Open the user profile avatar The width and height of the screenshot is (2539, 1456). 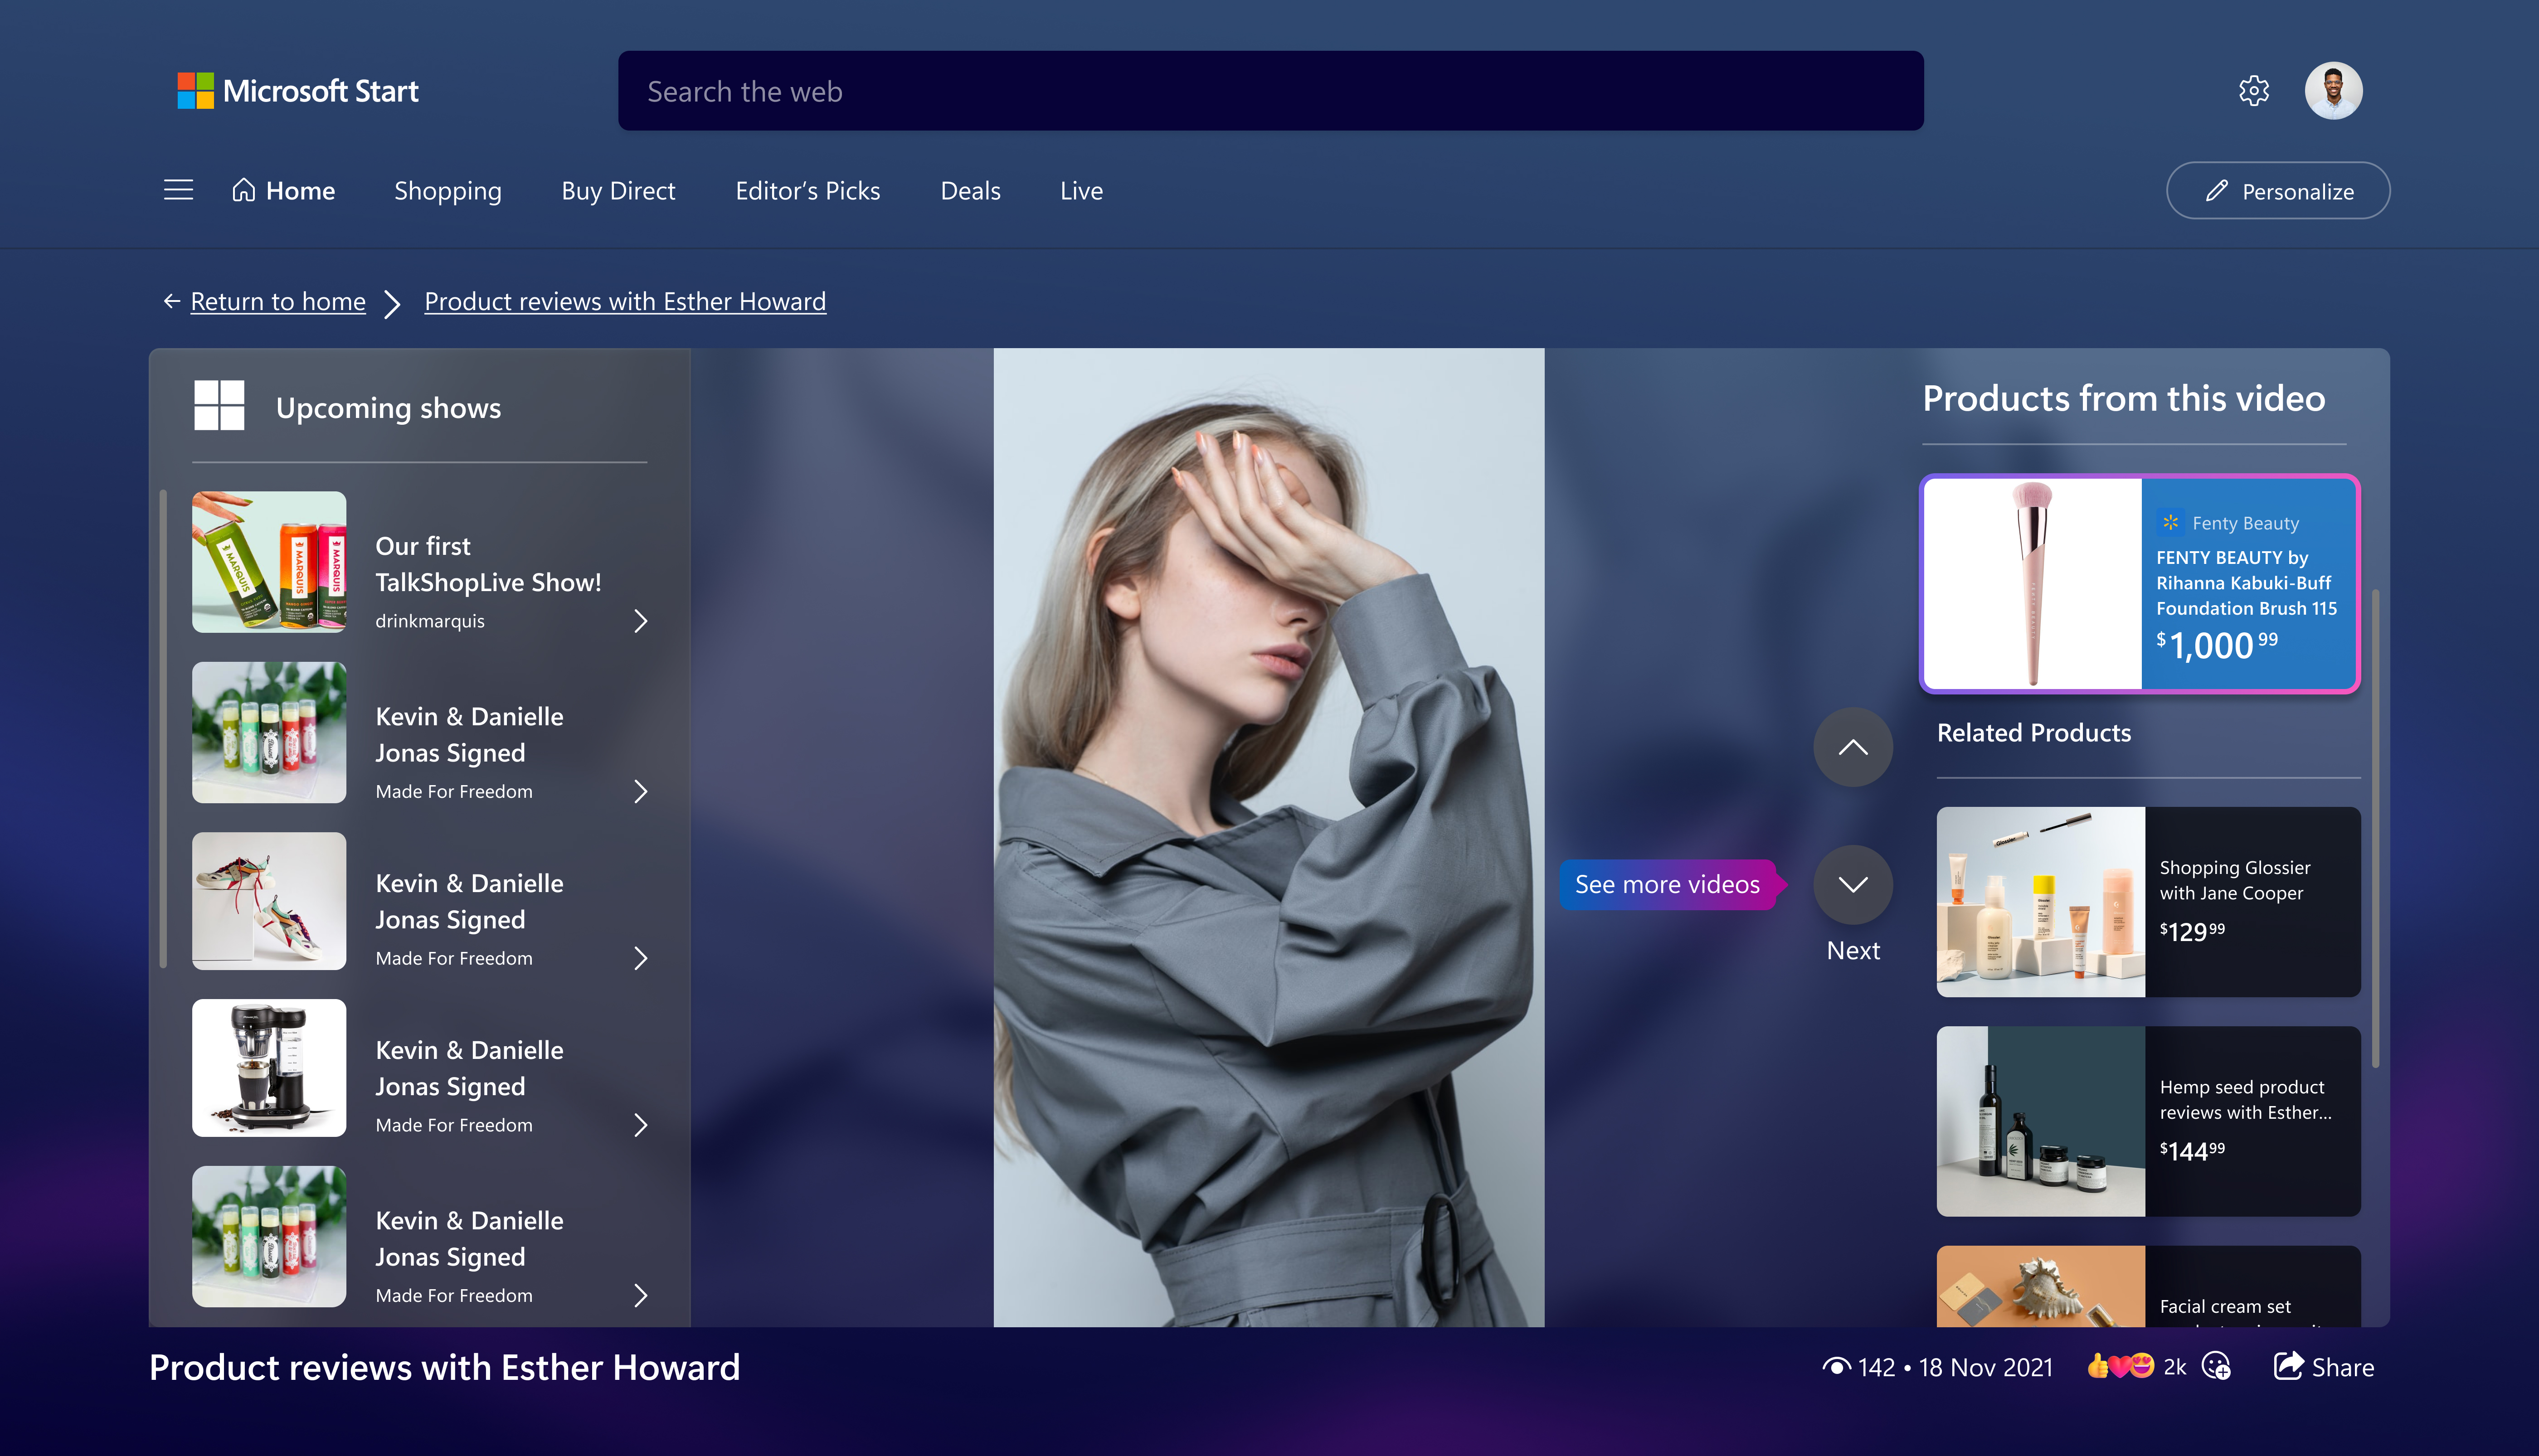tap(2333, 91)
